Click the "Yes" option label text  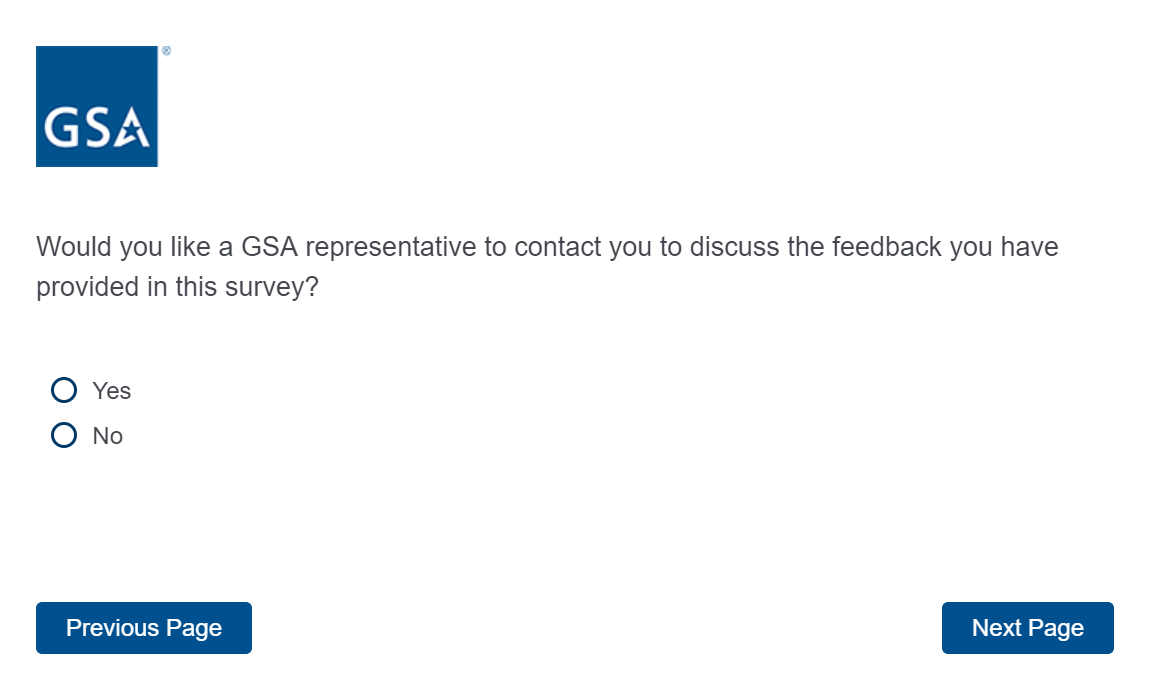click(111, 391)
